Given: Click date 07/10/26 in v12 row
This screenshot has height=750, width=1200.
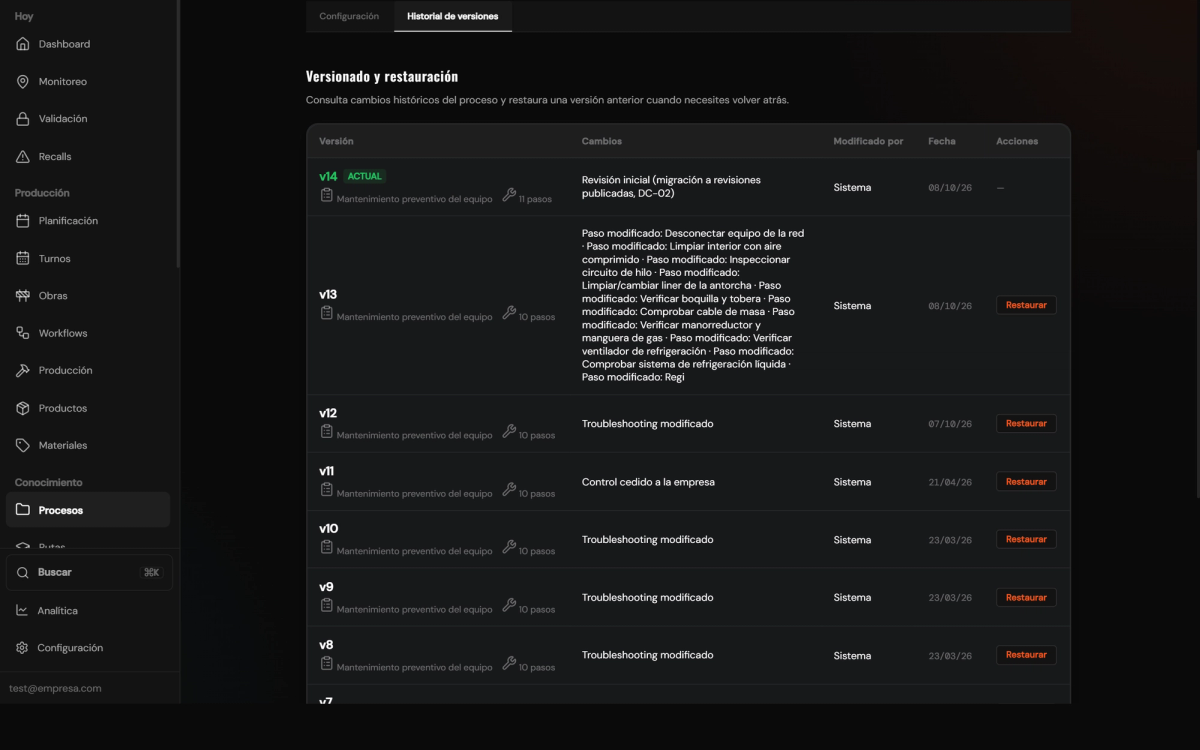Looking at the screenshot, I should 950,424.
